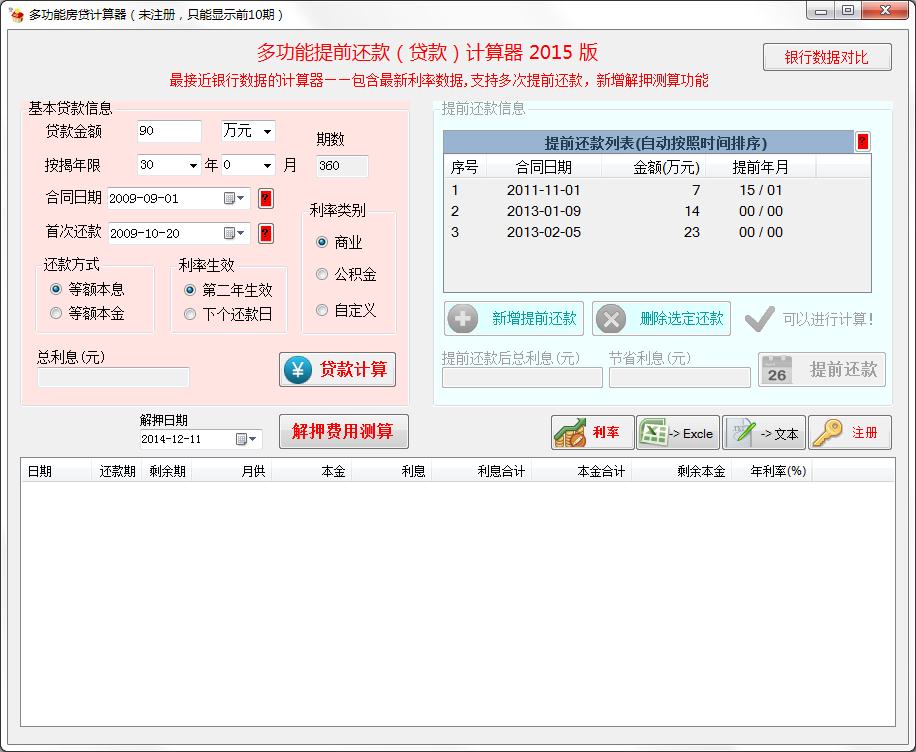Open 银行数据对比 comparison window
Screen dimensions: 916x752
828,57
